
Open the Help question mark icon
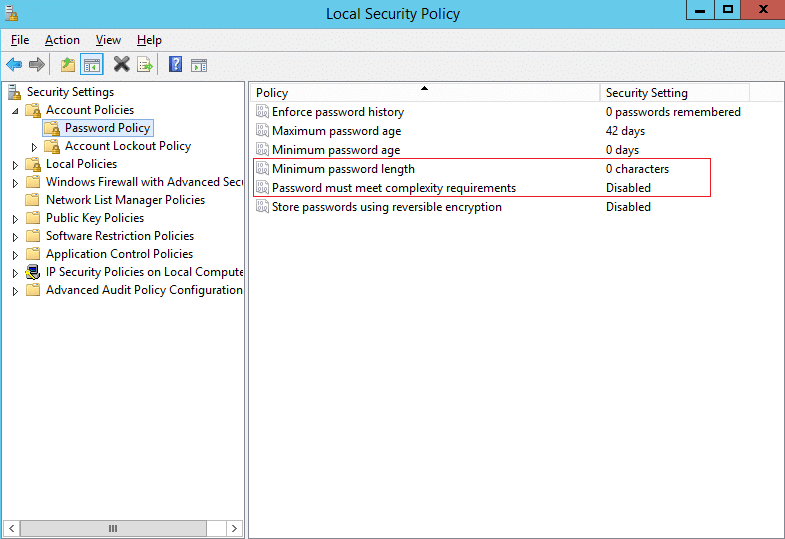175,64
